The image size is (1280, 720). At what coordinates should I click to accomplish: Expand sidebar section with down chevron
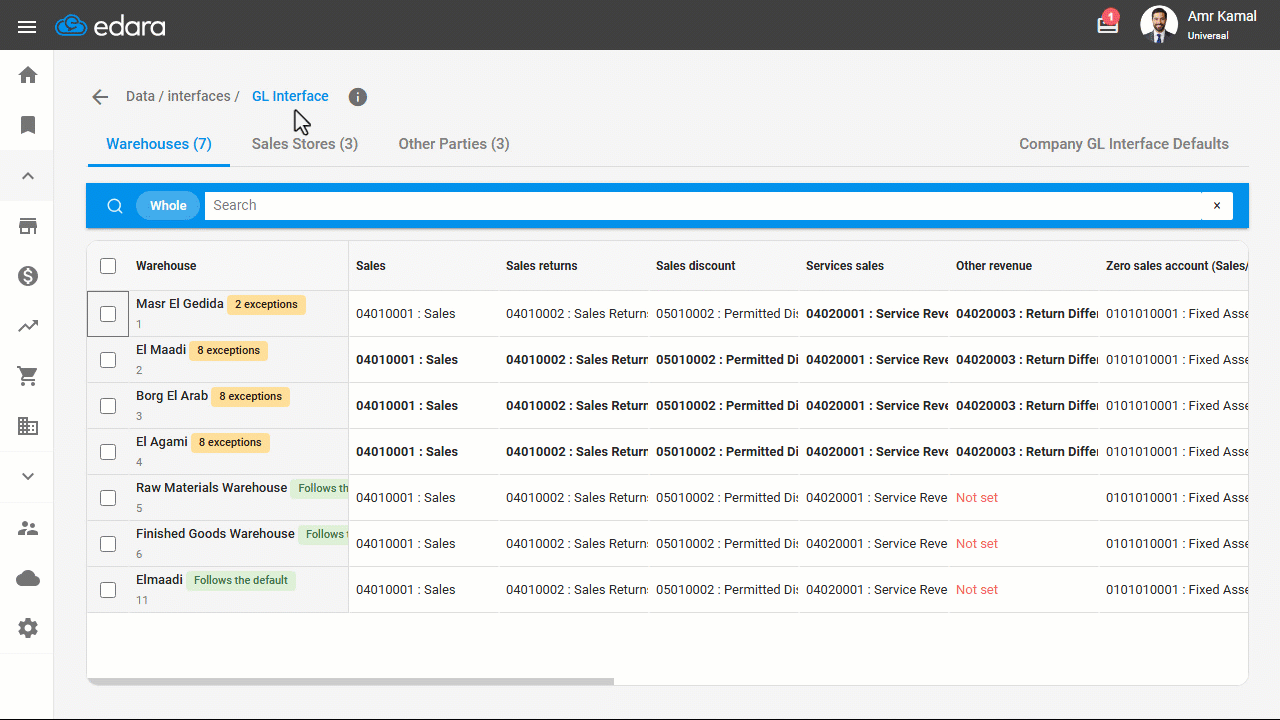(28, 476)
